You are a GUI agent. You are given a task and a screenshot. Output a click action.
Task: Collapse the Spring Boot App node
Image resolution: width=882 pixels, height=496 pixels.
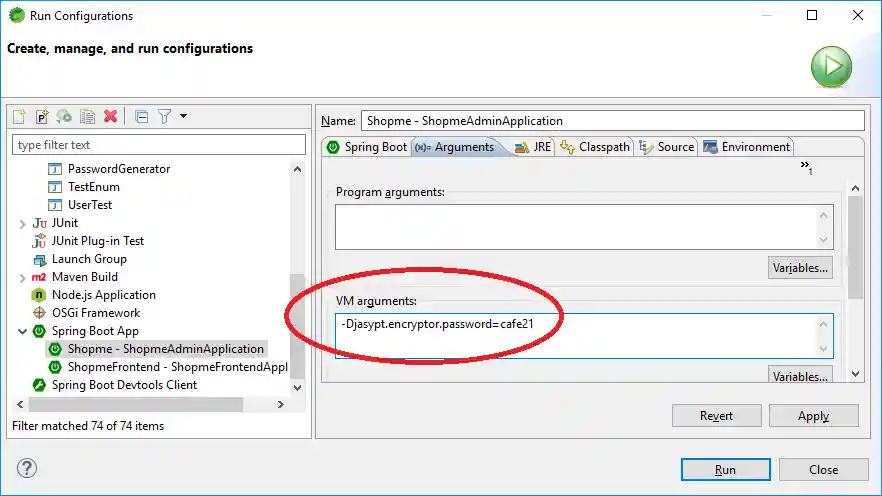coord(22,331)
